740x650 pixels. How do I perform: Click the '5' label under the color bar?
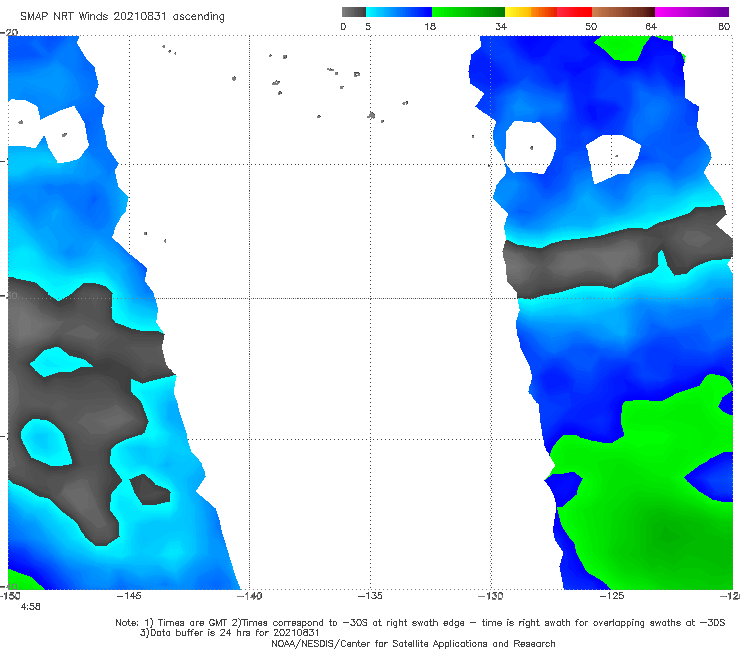coord(368,27)
